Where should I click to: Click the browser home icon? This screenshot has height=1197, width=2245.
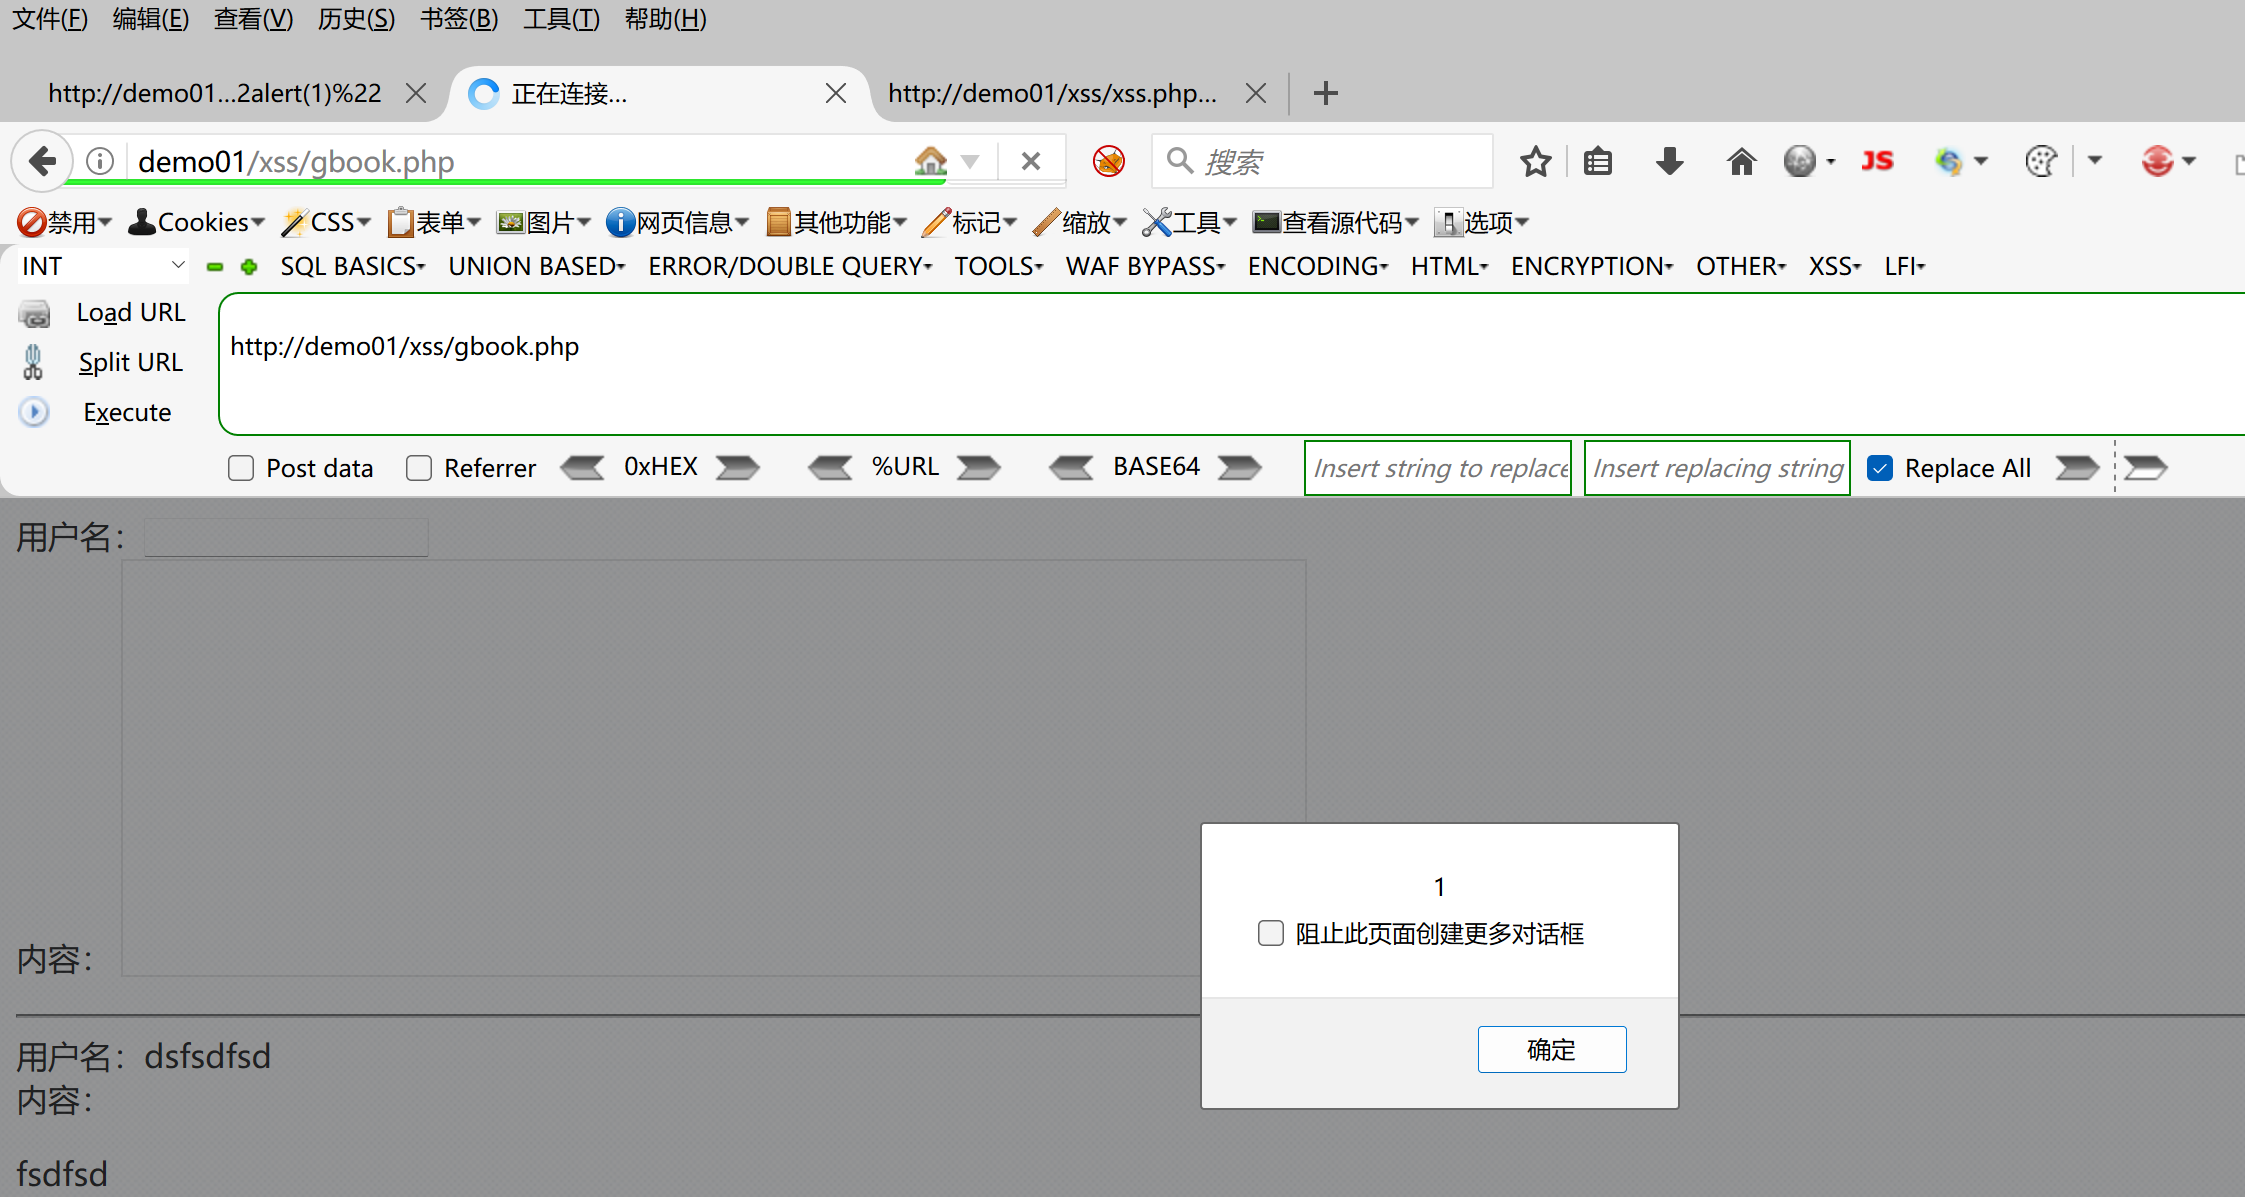click(1741, 161)
